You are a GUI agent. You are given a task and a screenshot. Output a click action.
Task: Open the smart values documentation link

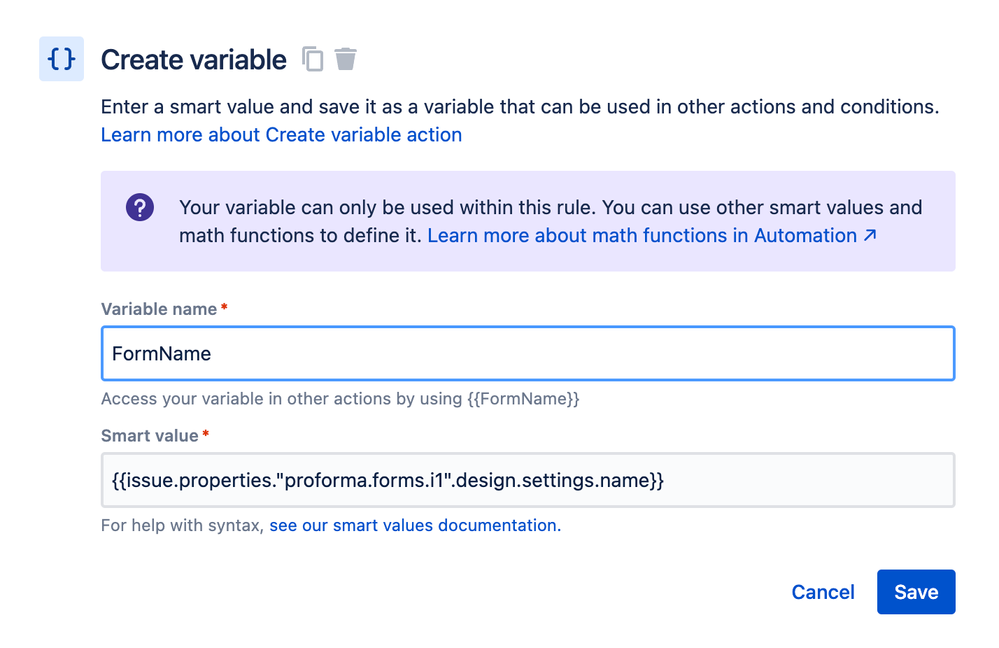(x=413, y=525)
